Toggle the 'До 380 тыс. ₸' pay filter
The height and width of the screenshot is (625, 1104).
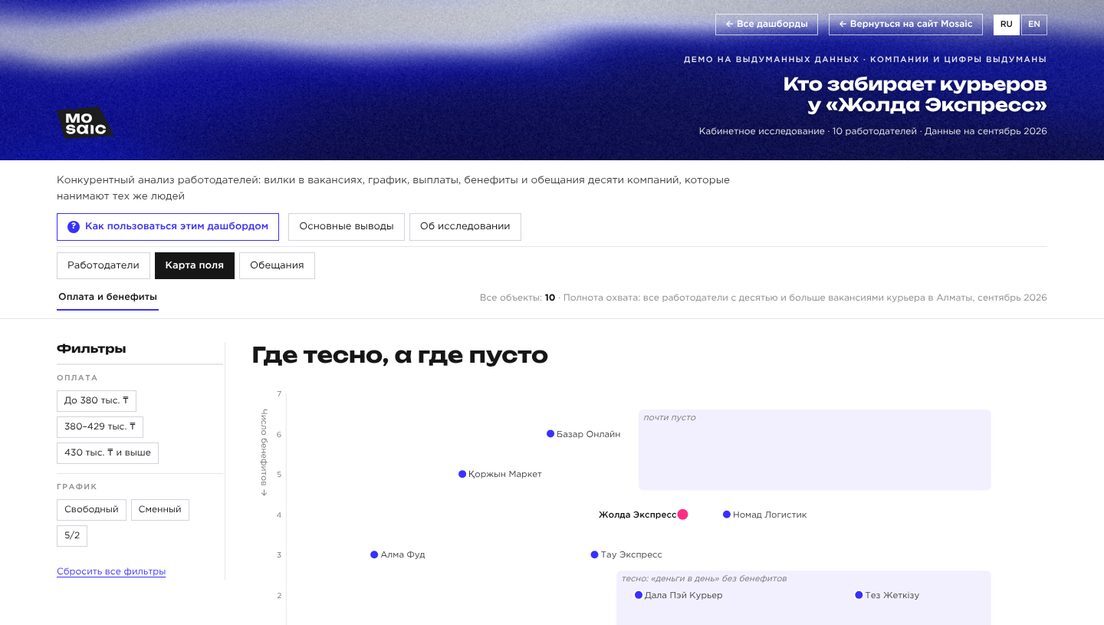coord(96,400)
